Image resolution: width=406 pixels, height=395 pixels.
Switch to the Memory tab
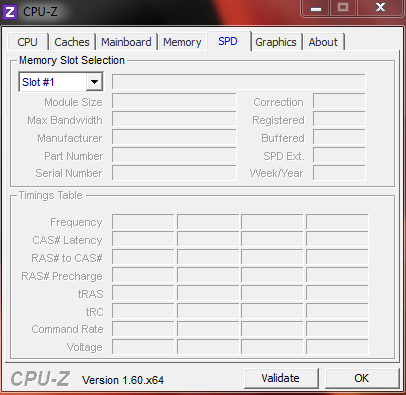tap(182, 42)
